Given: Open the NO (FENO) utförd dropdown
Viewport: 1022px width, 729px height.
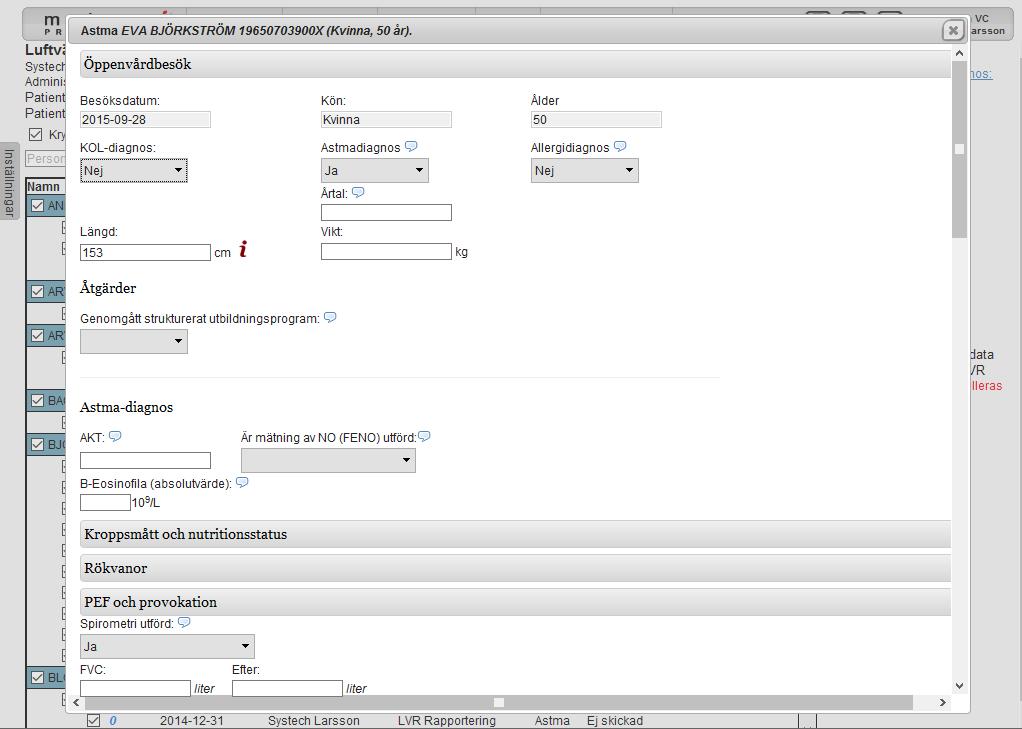Looking at the screenshot, I should (328, 460).
